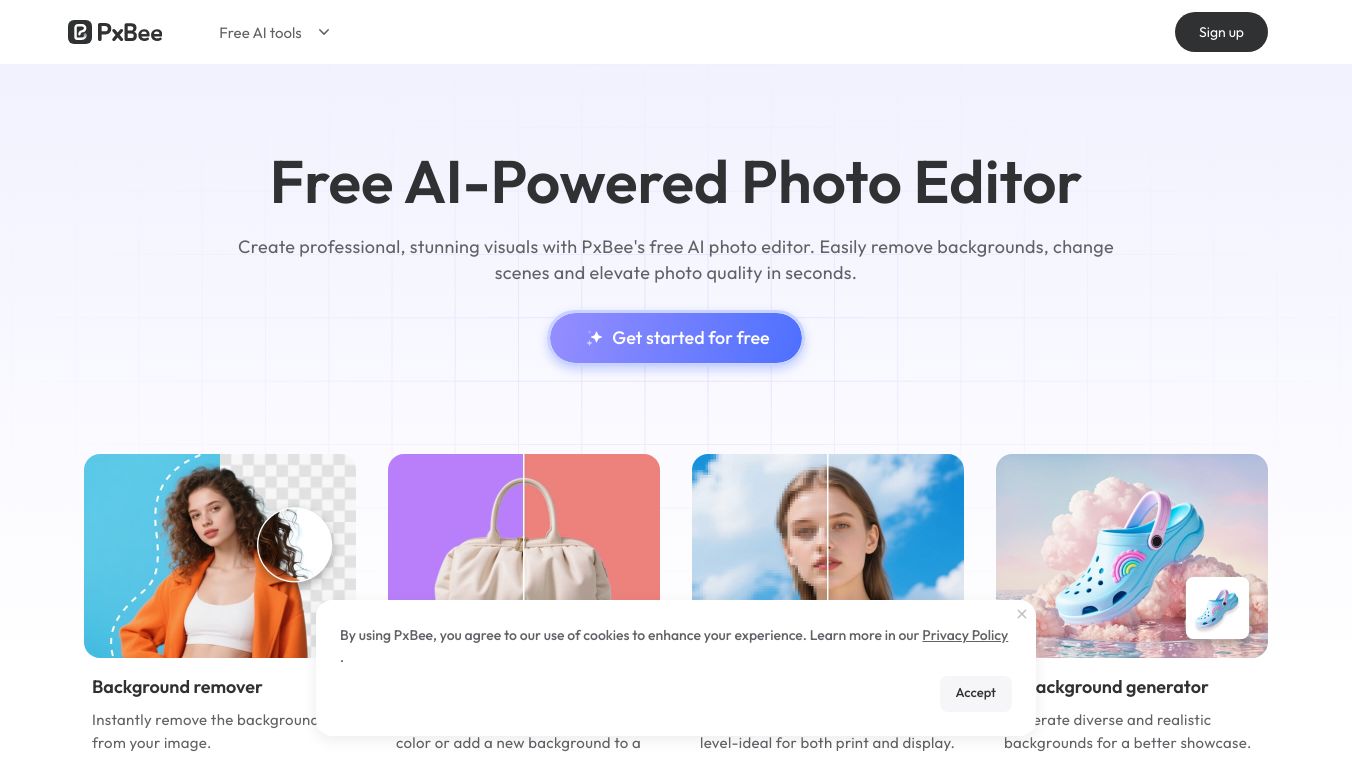This screenshot has height=760, width=1352.
Task: Open the pixelated face enhancer thumbnail
Action: tap(828, 528)
